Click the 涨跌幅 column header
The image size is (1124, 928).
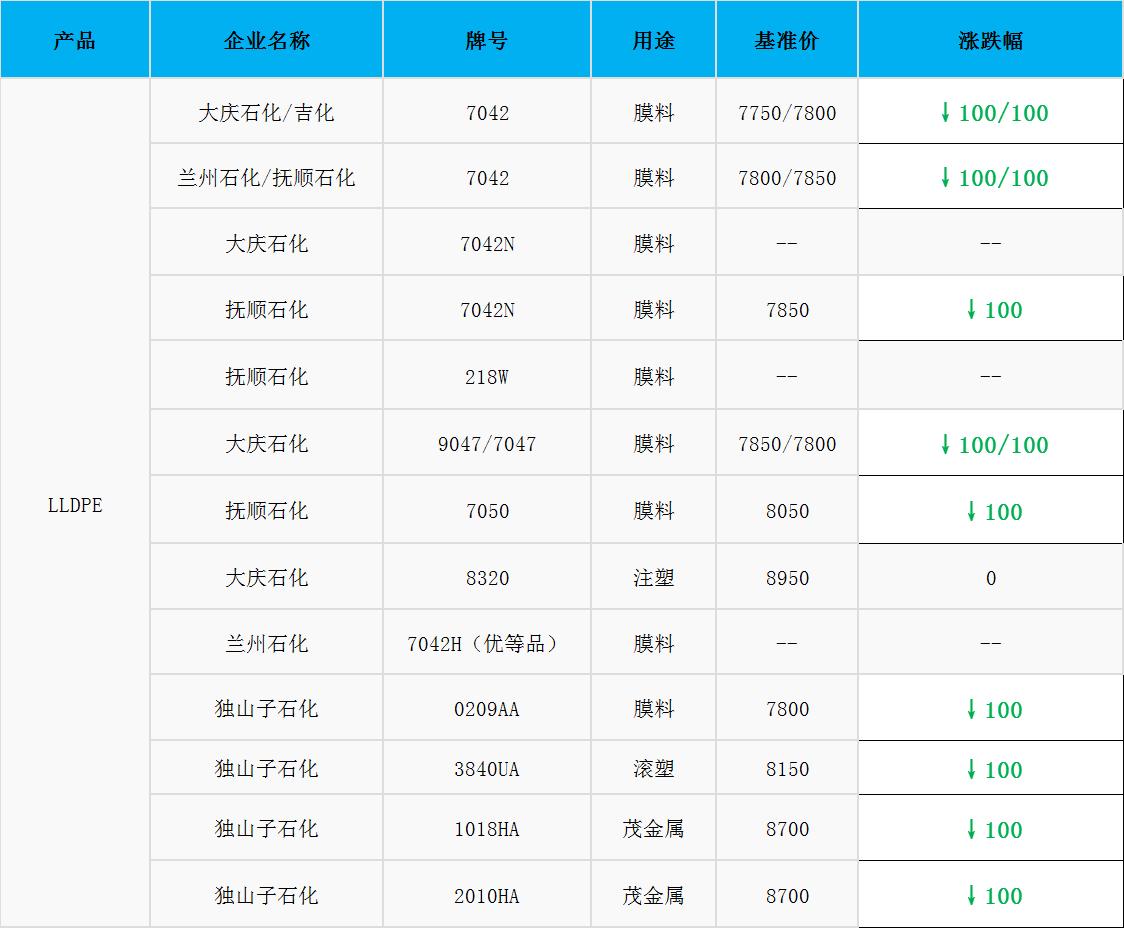[x=990, y=41]
